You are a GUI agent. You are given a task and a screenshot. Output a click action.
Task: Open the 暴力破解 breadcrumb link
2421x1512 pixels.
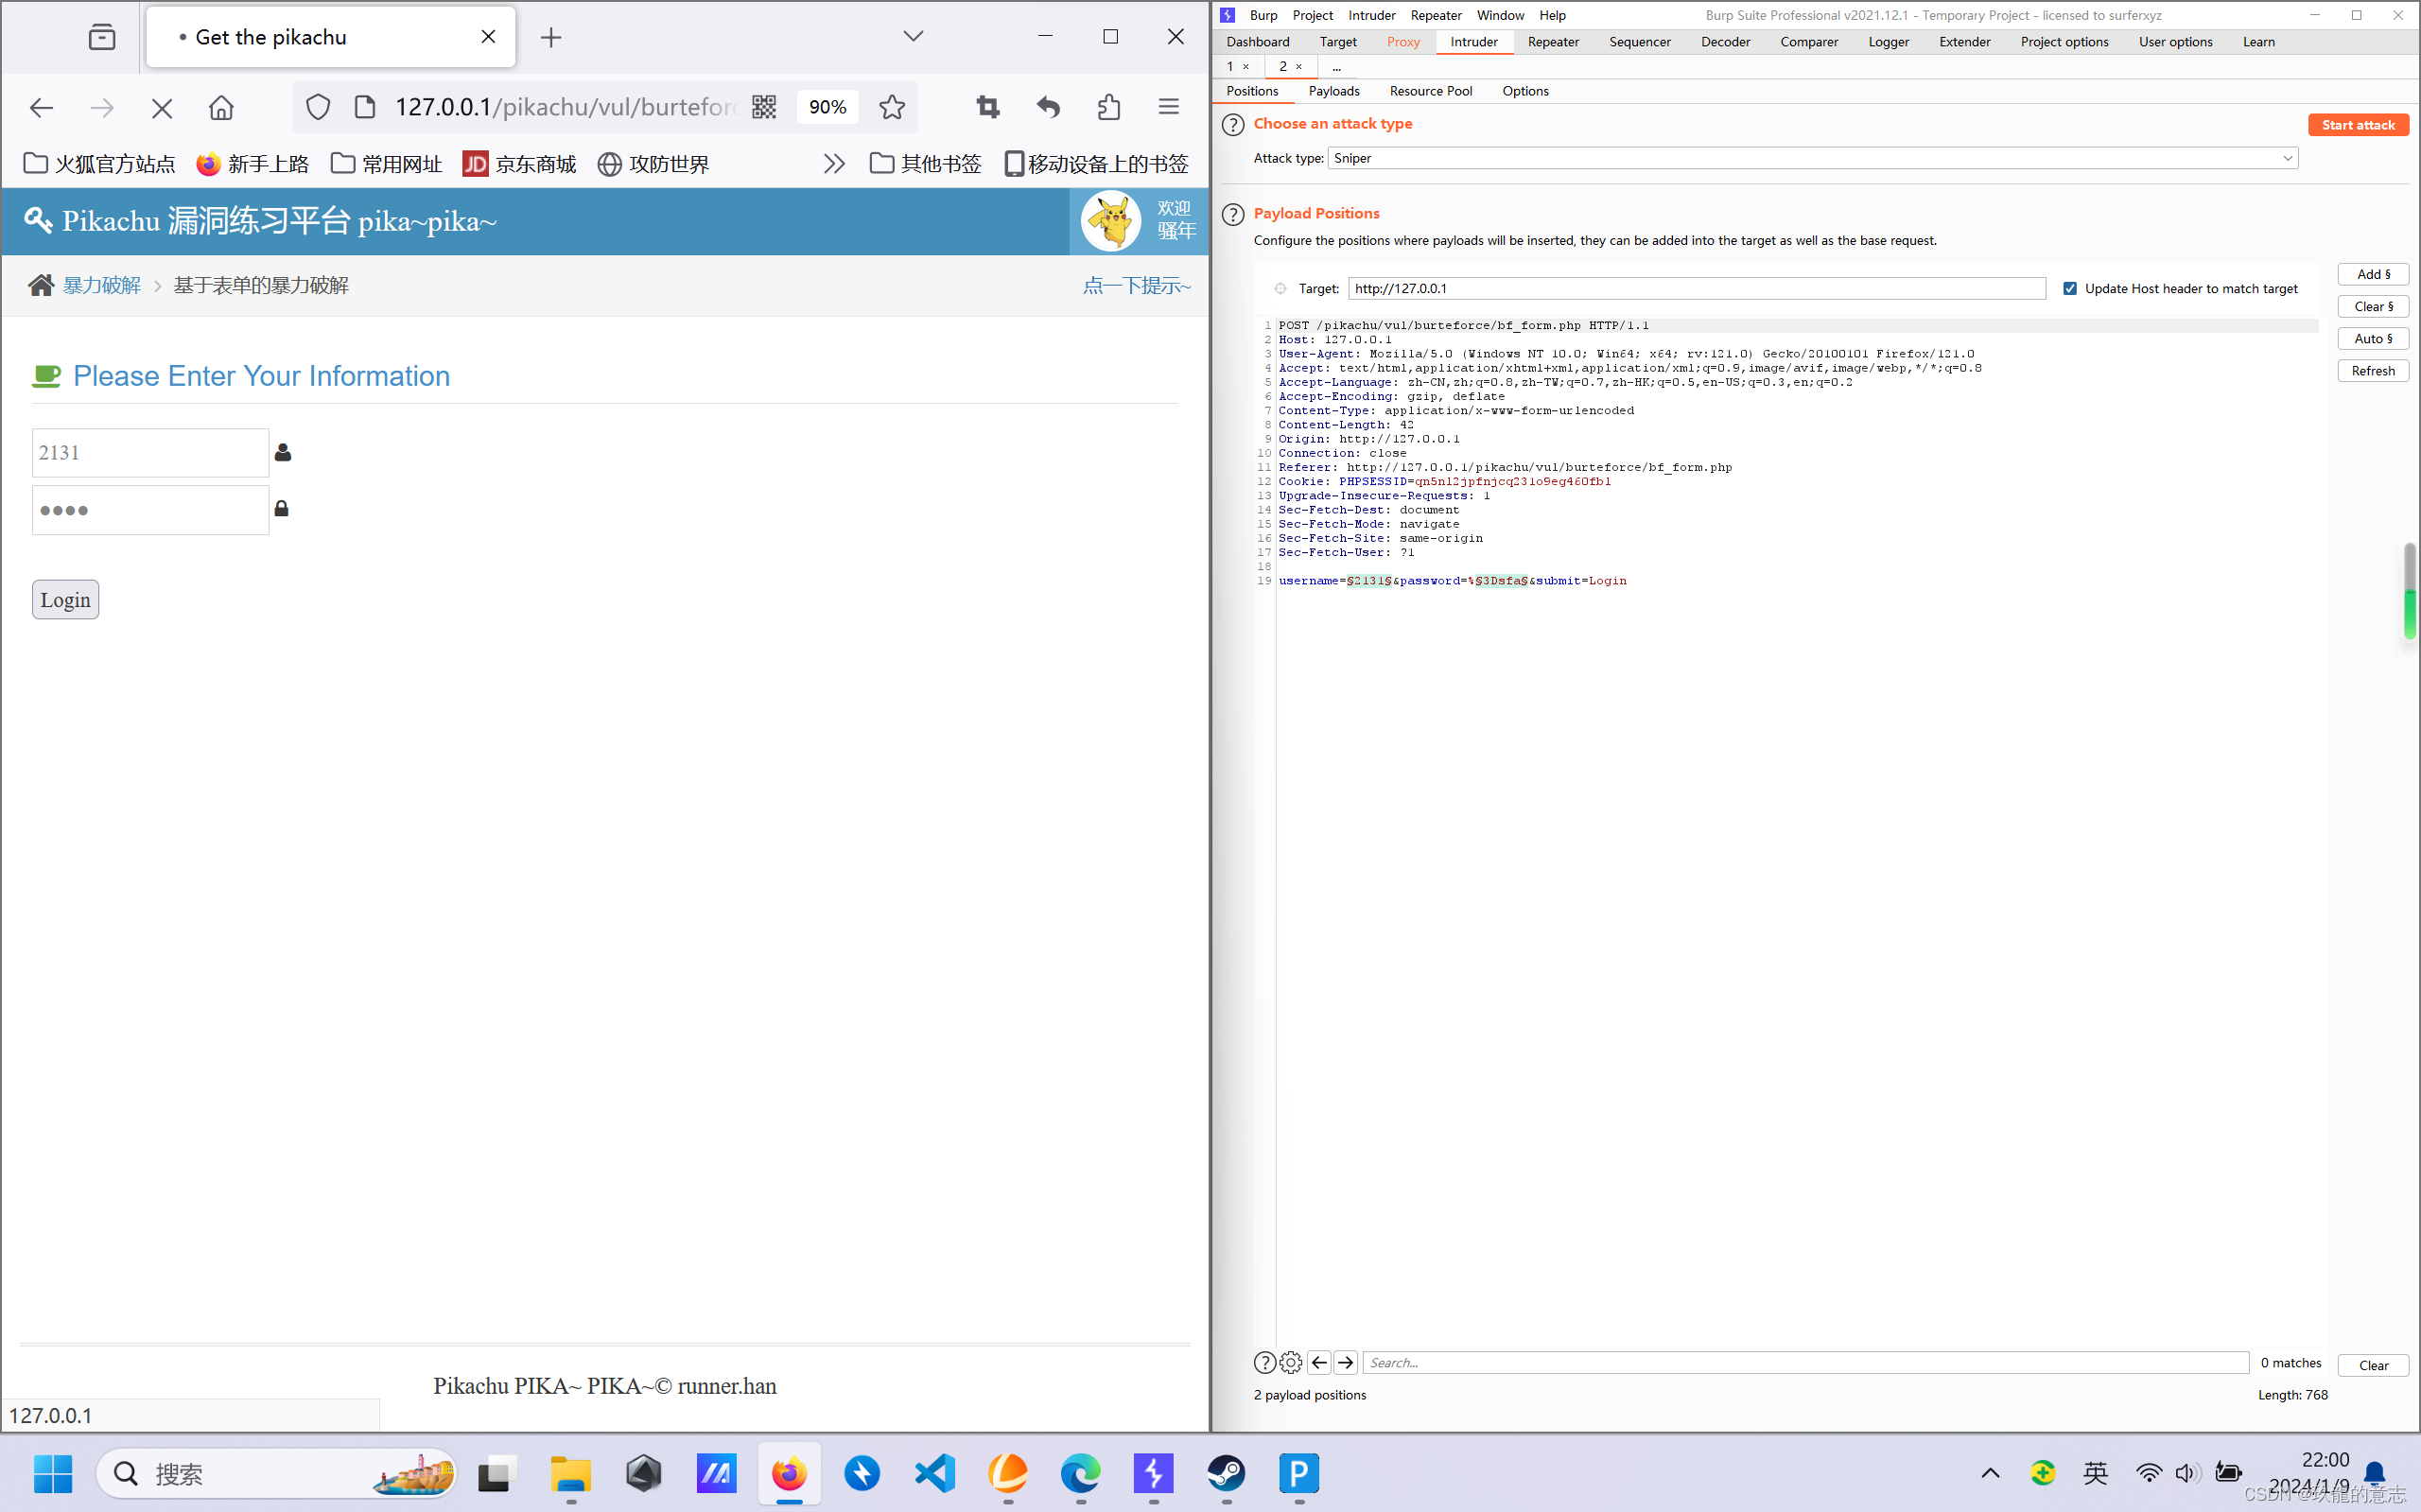(102, 285)
